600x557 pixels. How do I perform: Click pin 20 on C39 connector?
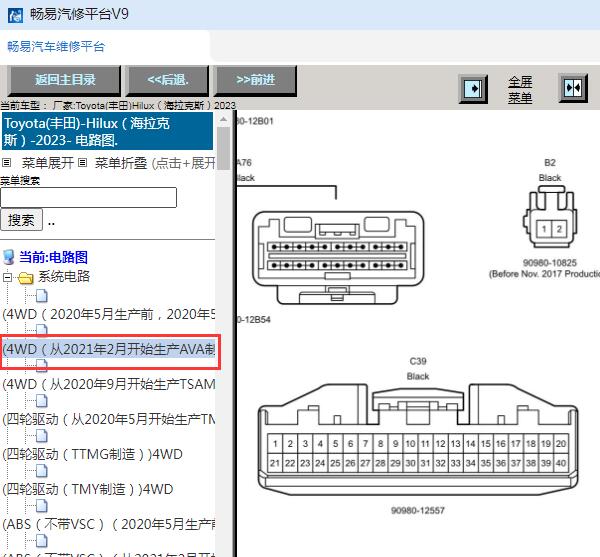coord(561,444)
